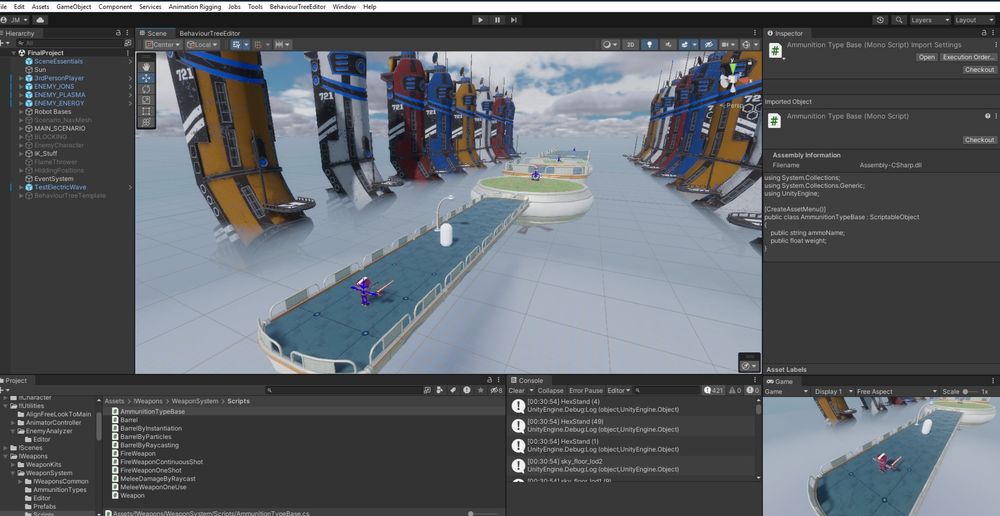Open the global search magnifier icon

(x=899, y=20)
